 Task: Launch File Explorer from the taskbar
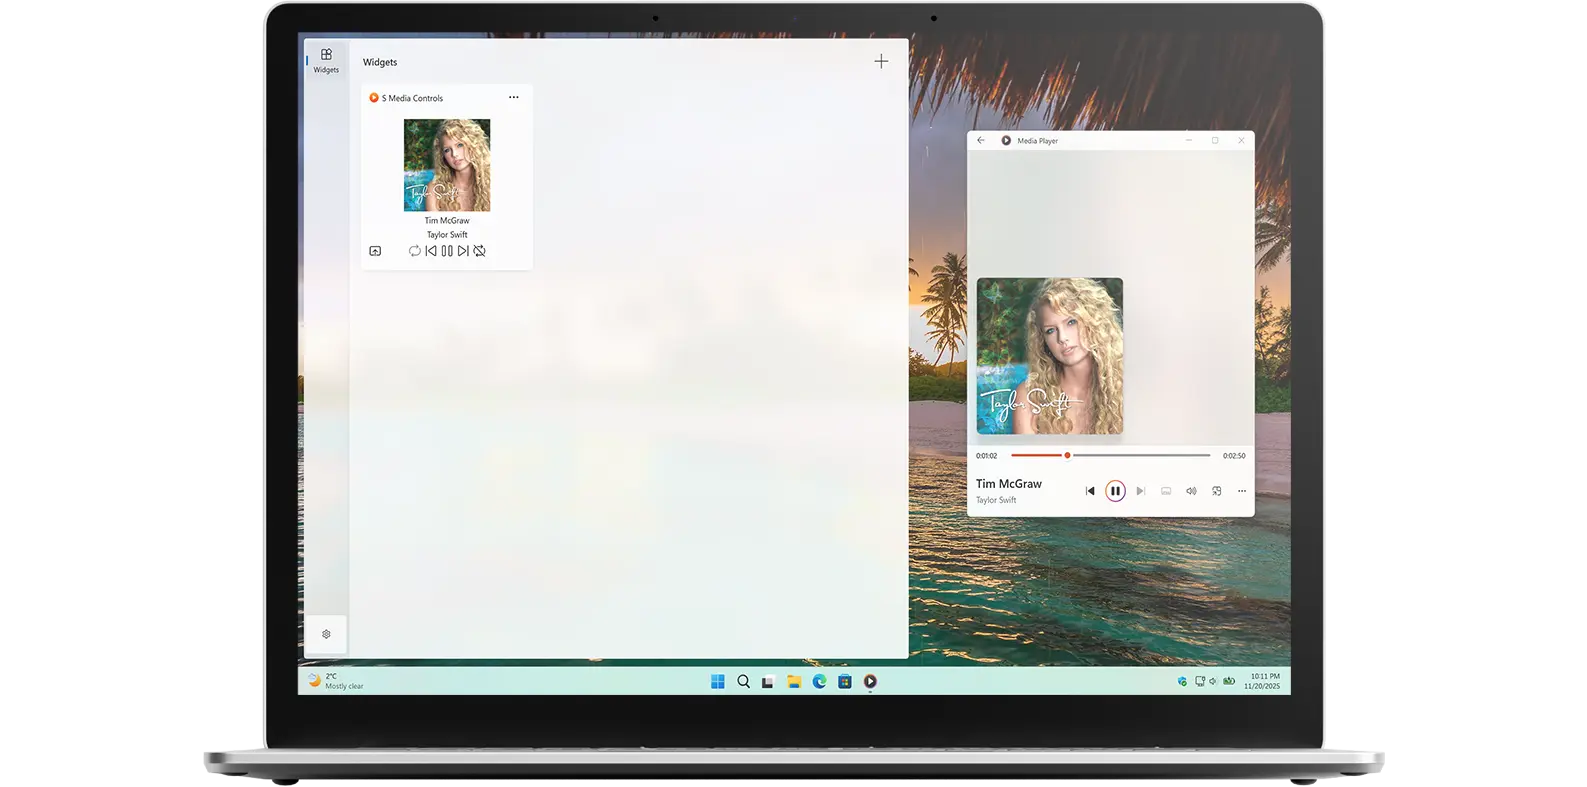click(x=794, y=682)
